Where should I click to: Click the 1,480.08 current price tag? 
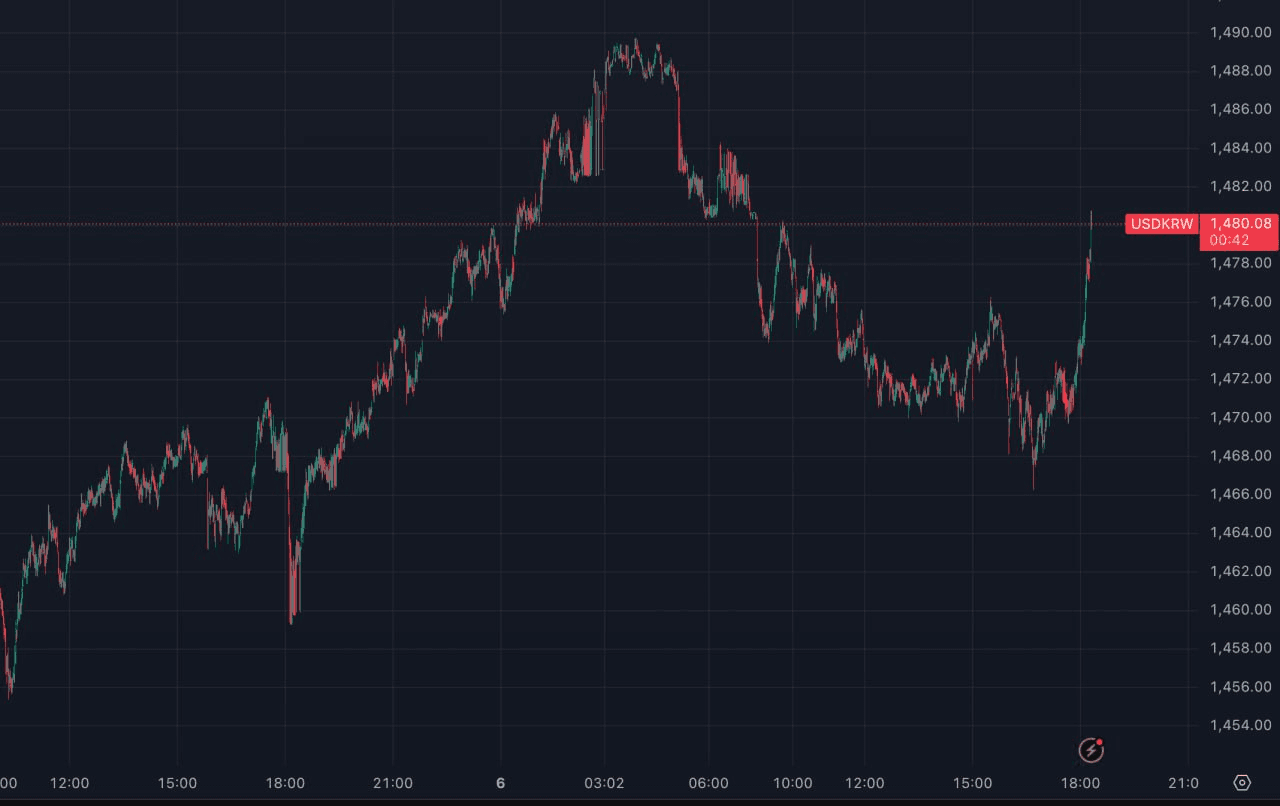[1240, 224]
